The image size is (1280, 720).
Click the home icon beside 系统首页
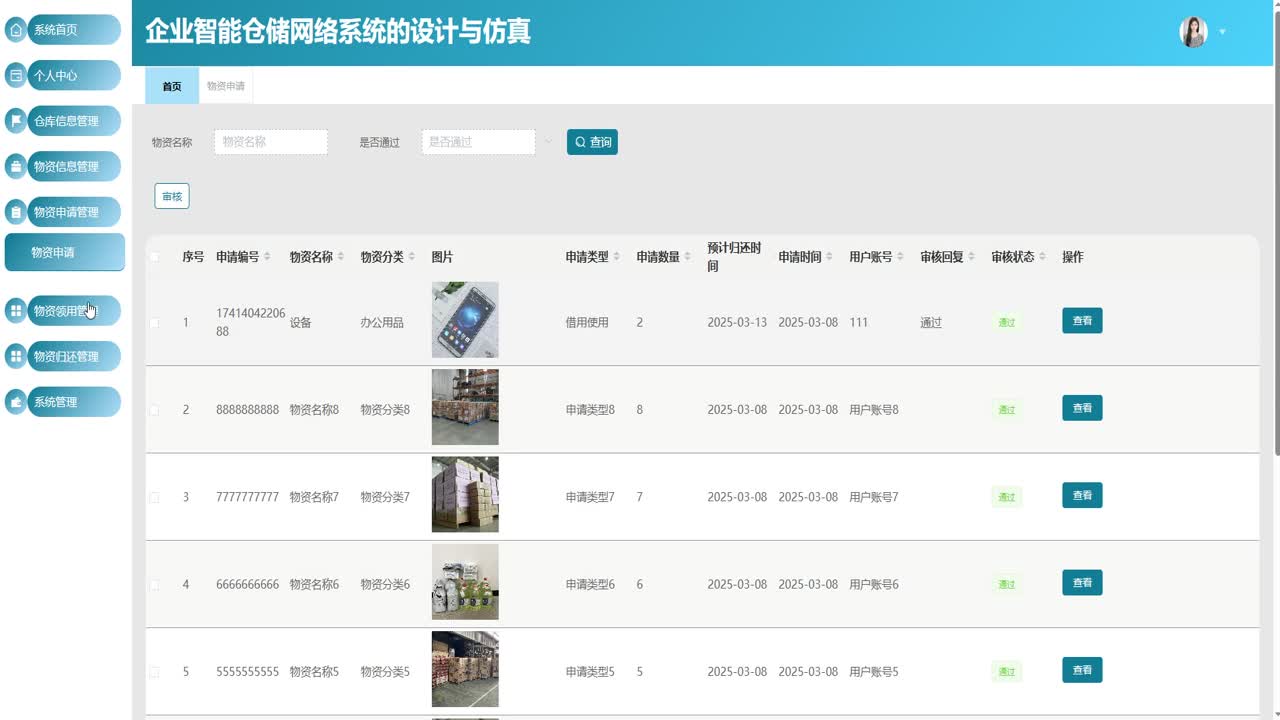click(x=15, y=30)
